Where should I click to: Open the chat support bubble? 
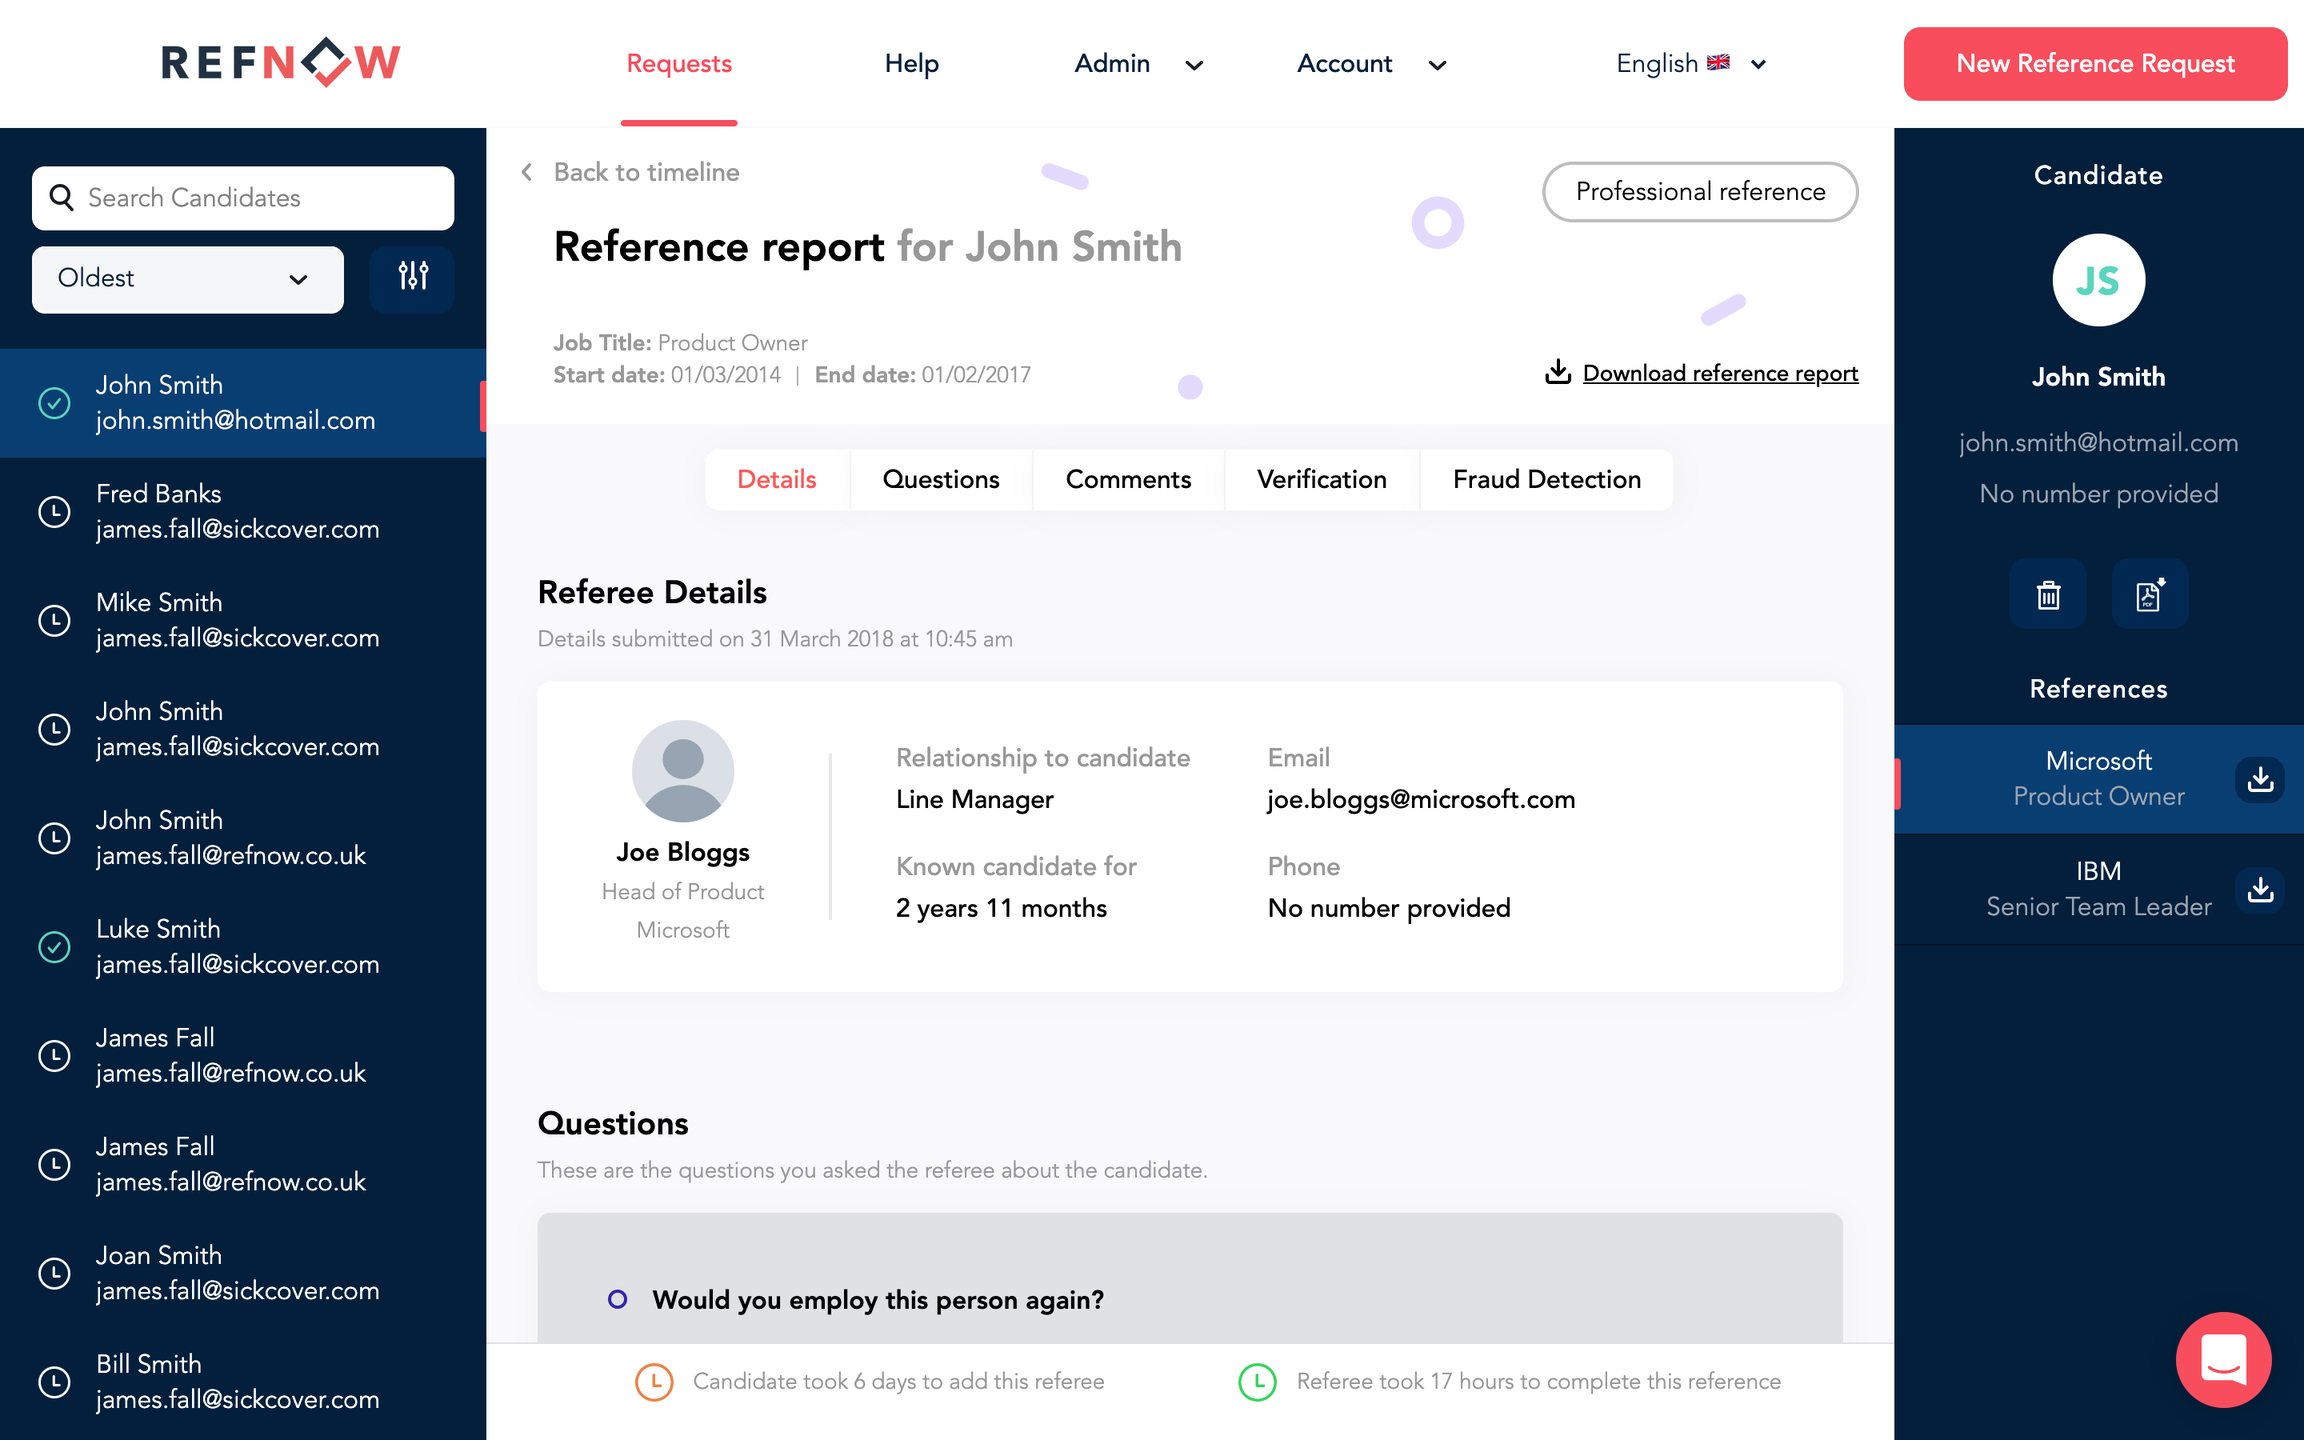pos(2223,1359)
